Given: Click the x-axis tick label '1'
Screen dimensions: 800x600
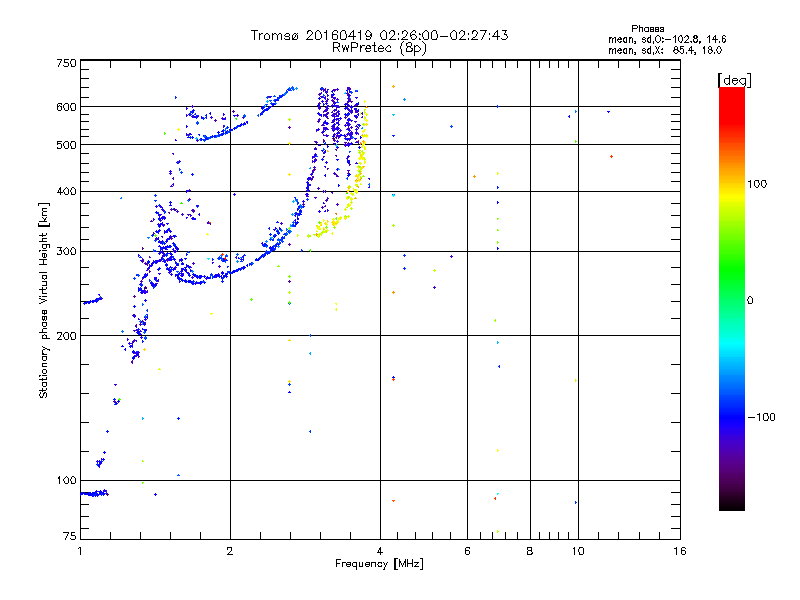Looking at the screenshot, I should pyautogui.click(x=80, y=551).
